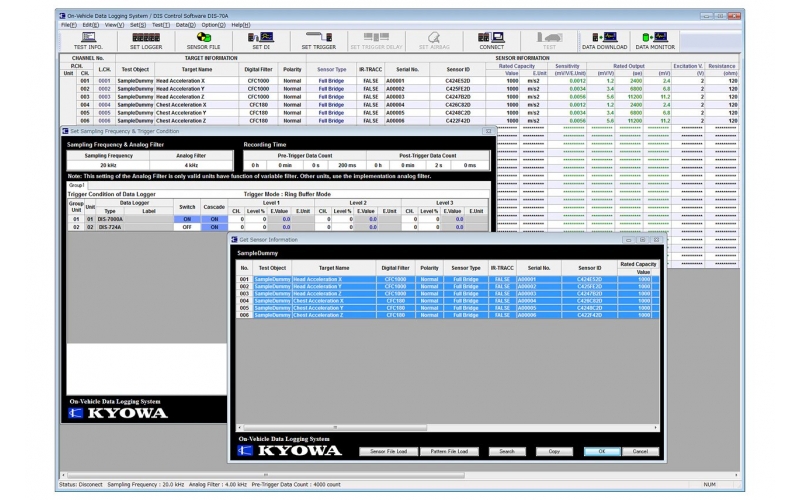Toggle the Cascade ON cell for DIS-7000A
The width and height of the screenshot is (800, 500).
tap(214, 219)
